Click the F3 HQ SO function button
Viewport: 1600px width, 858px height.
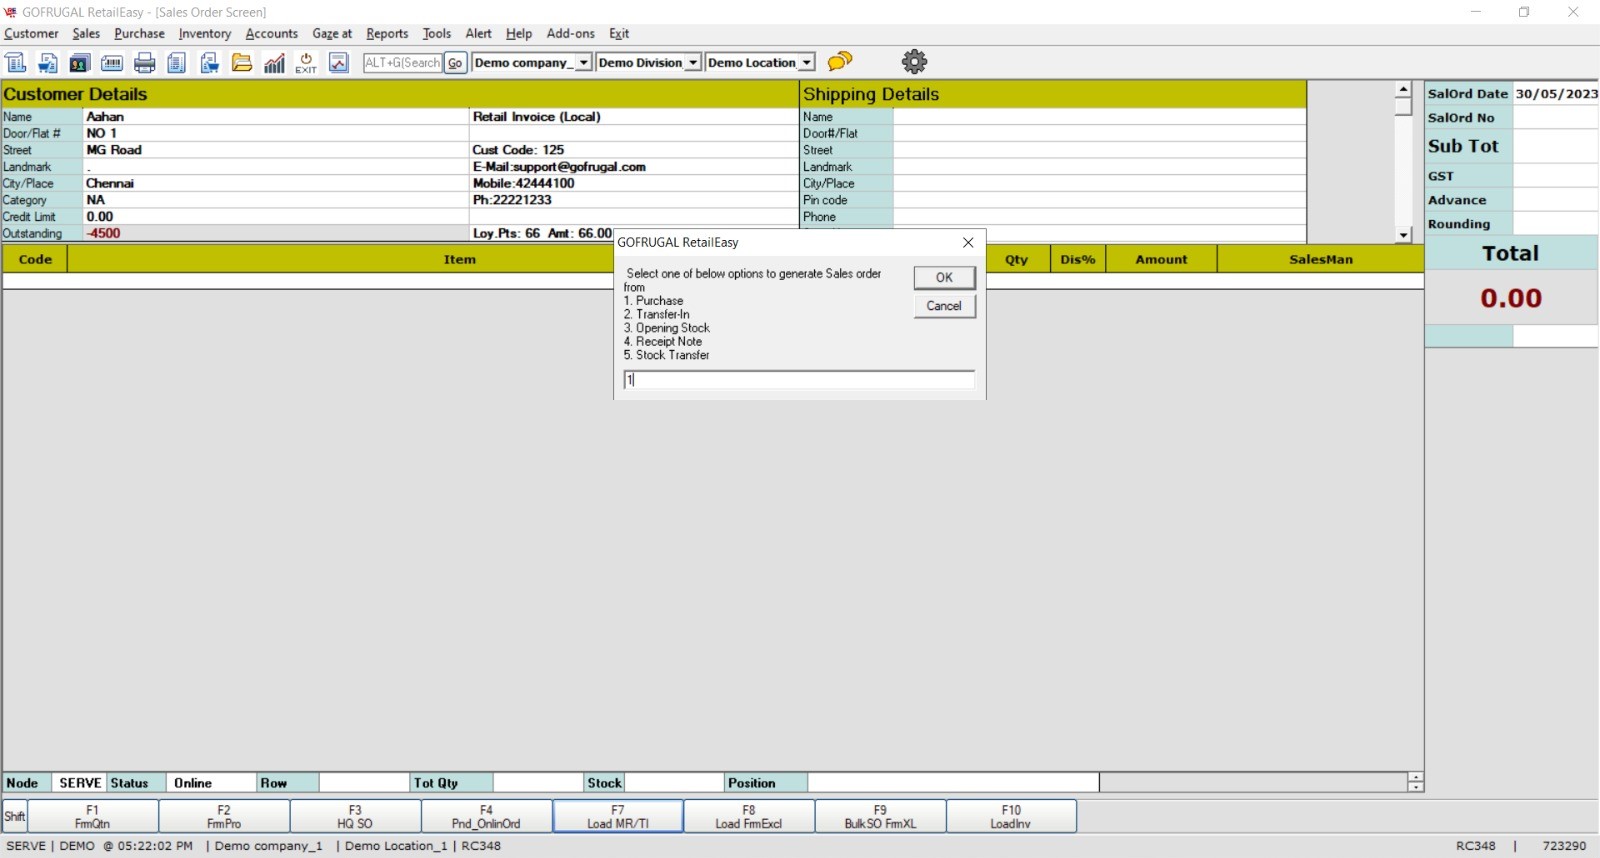point(355,816)
